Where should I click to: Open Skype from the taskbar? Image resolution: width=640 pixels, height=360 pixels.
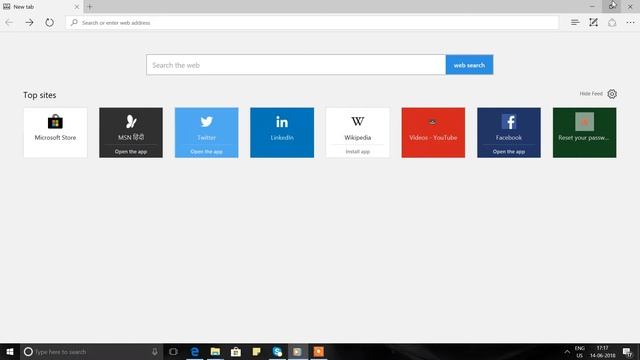(x=277, y=351)
